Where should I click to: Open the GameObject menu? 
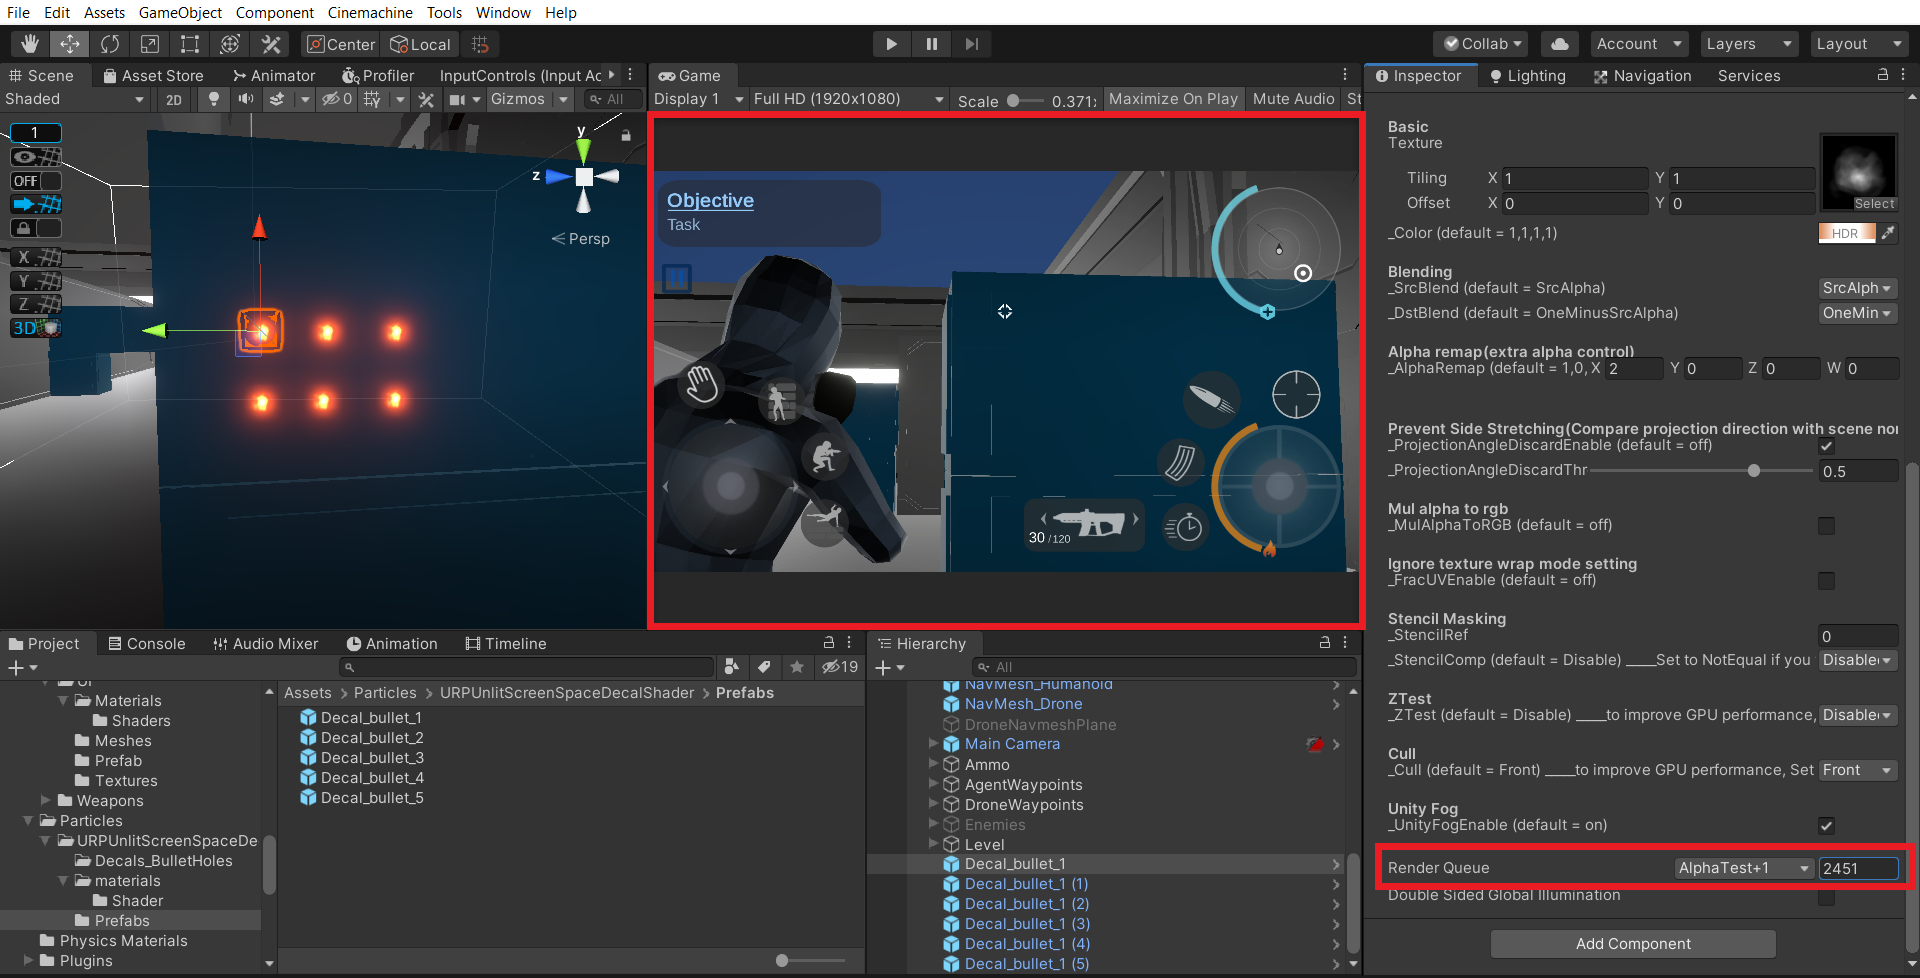180,12
